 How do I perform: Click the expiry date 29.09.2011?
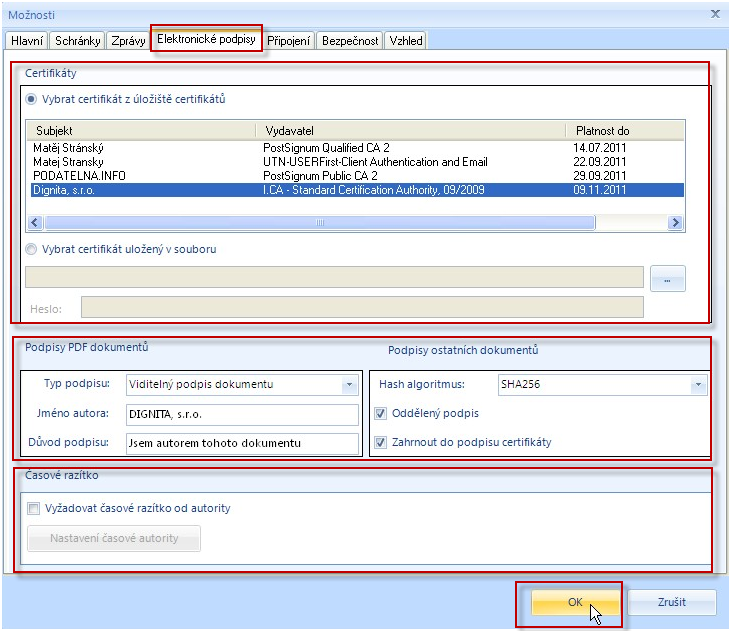tap(600, 176)
